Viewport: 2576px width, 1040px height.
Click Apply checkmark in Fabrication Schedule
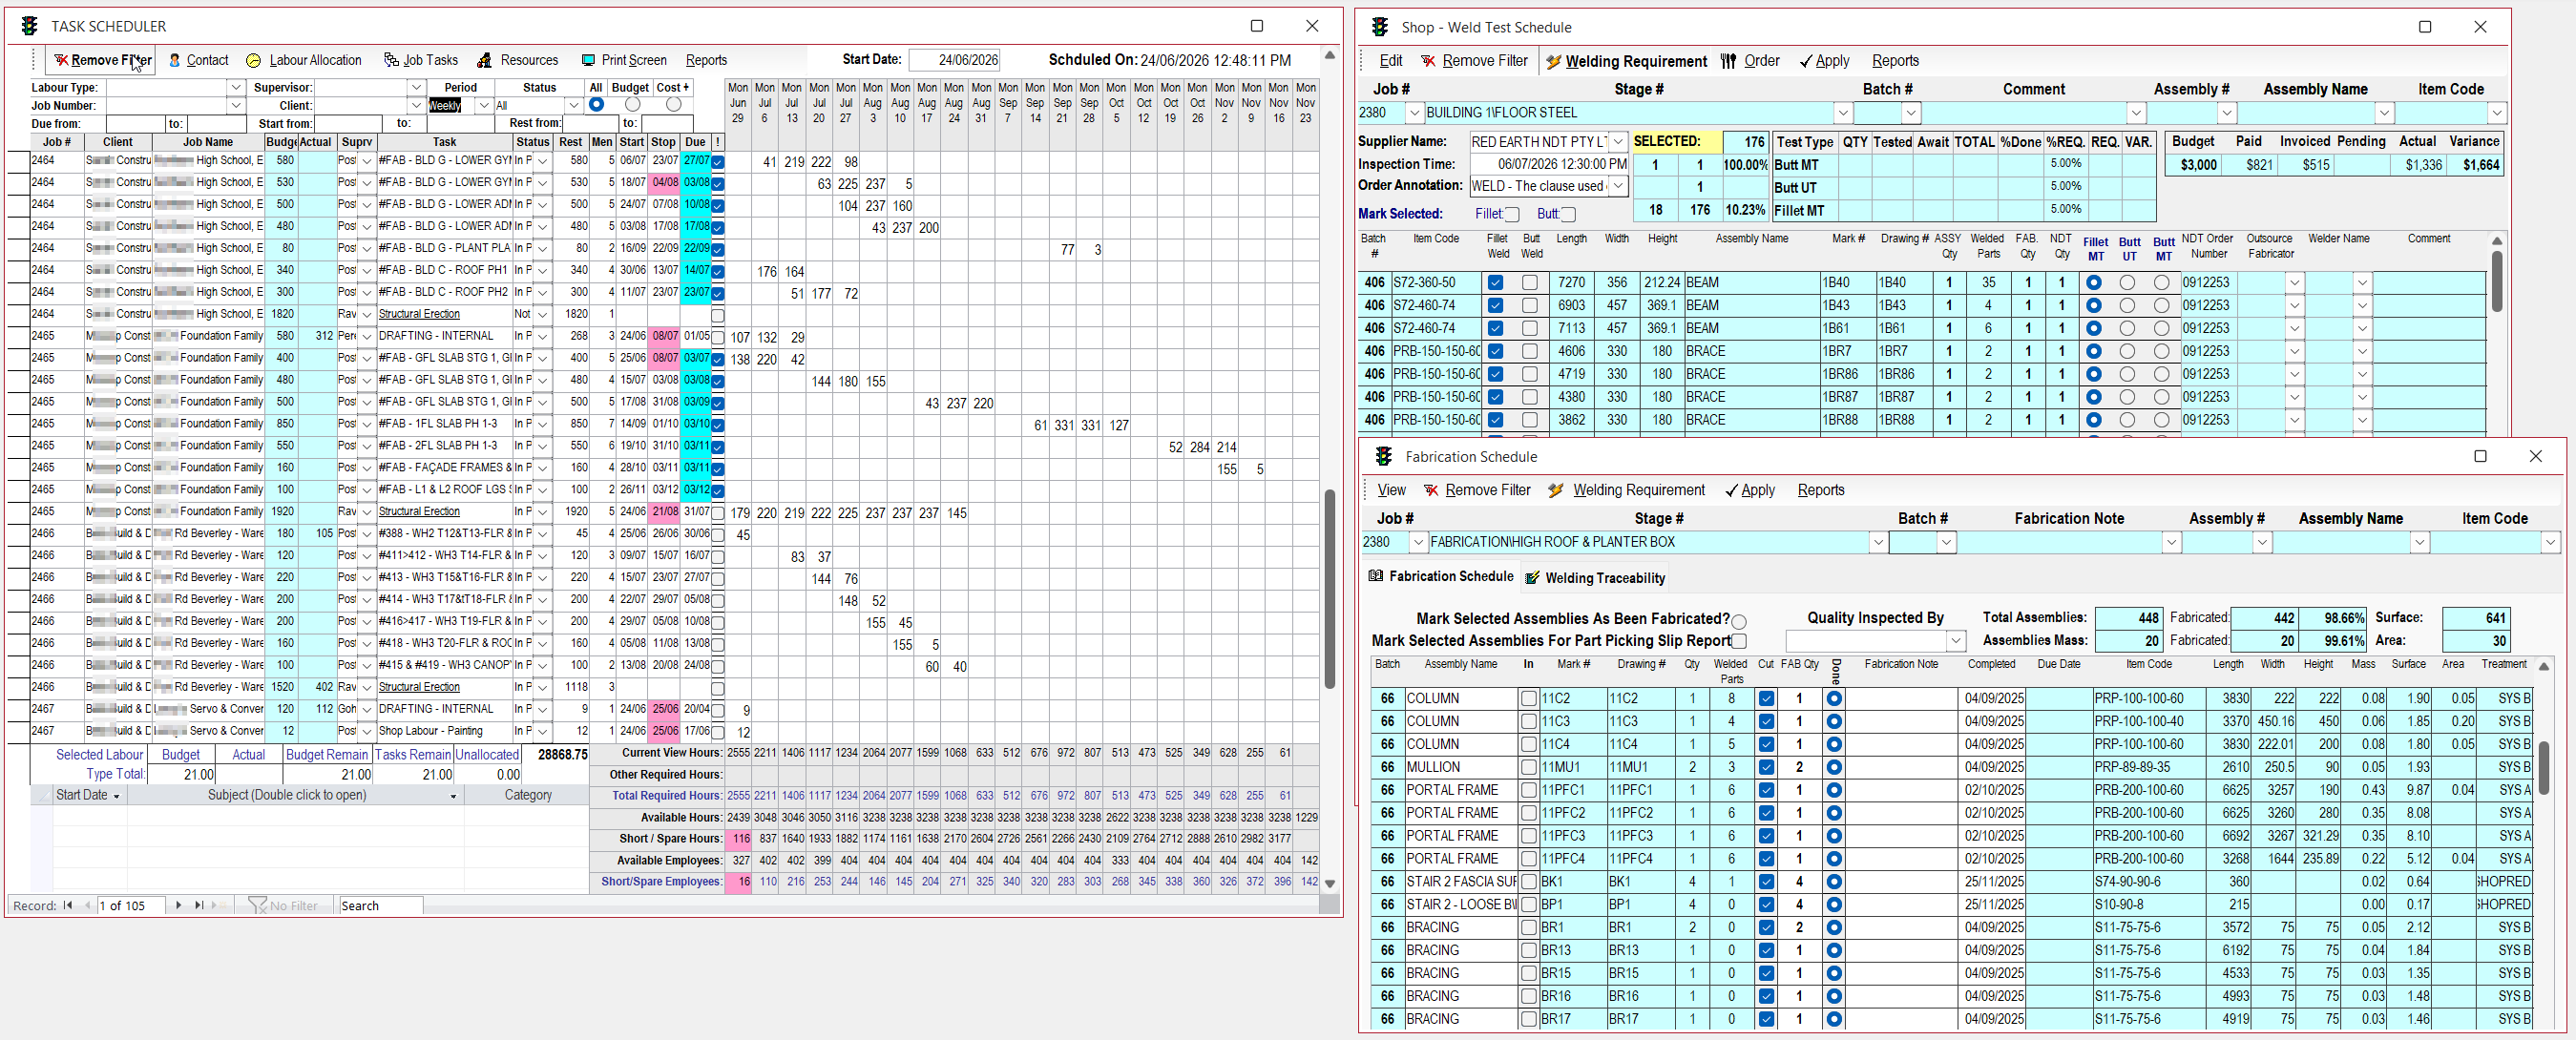pyautogui.click(x=1731, y=490)
